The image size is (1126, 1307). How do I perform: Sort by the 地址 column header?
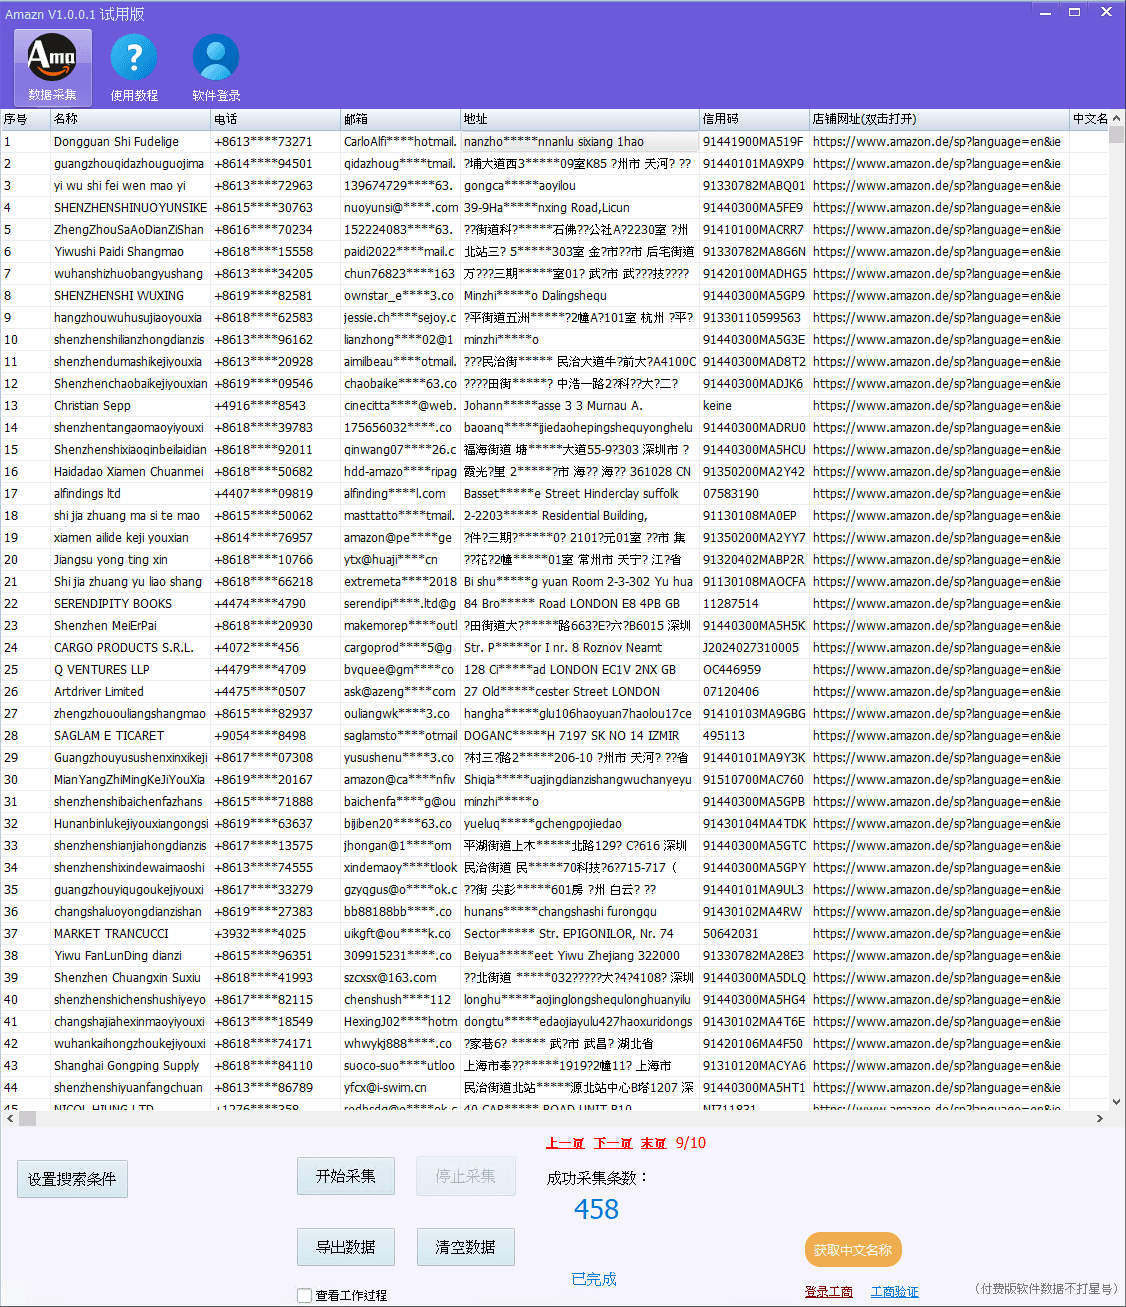(580, 119)
